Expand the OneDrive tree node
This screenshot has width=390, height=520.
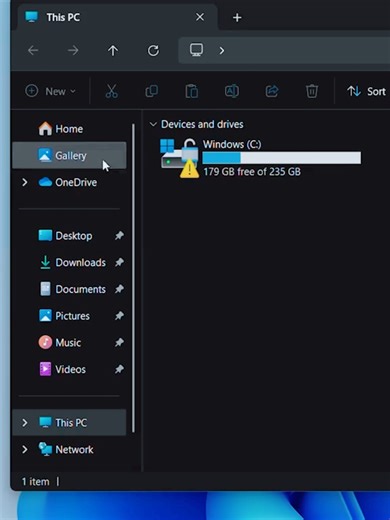coord(24,182)
